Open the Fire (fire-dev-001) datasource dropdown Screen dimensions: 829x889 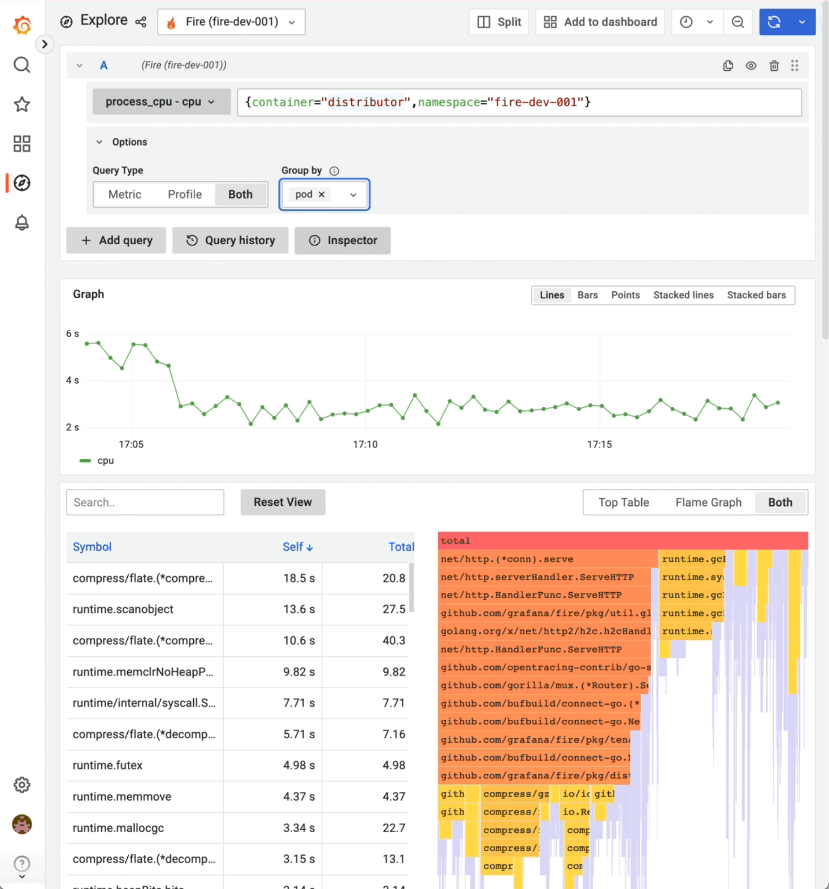[231, 21]
